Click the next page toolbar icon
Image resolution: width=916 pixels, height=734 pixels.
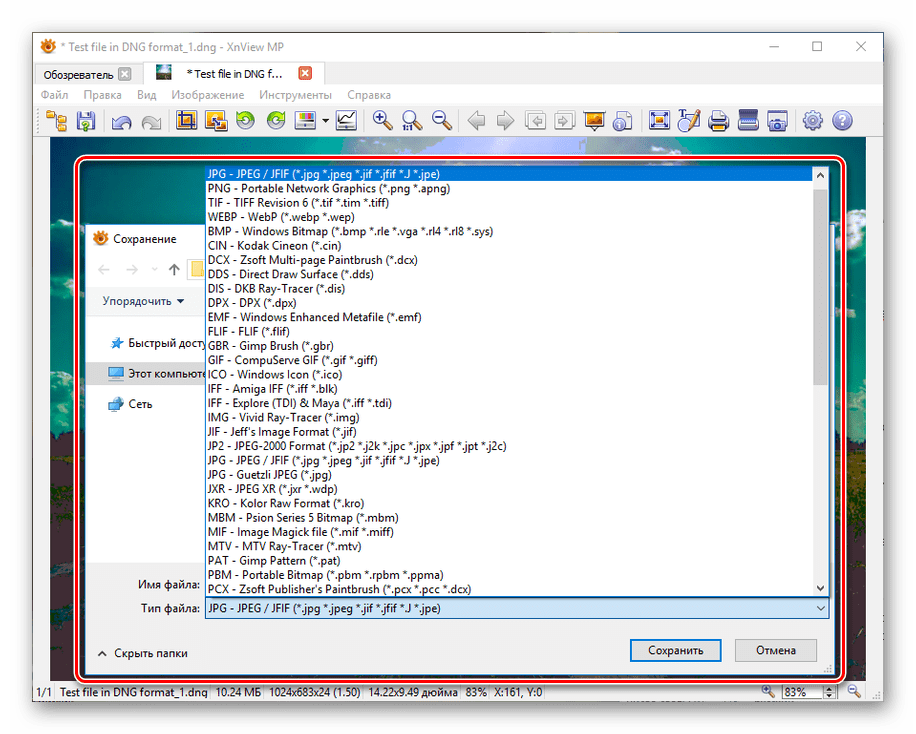coord(564,121)
